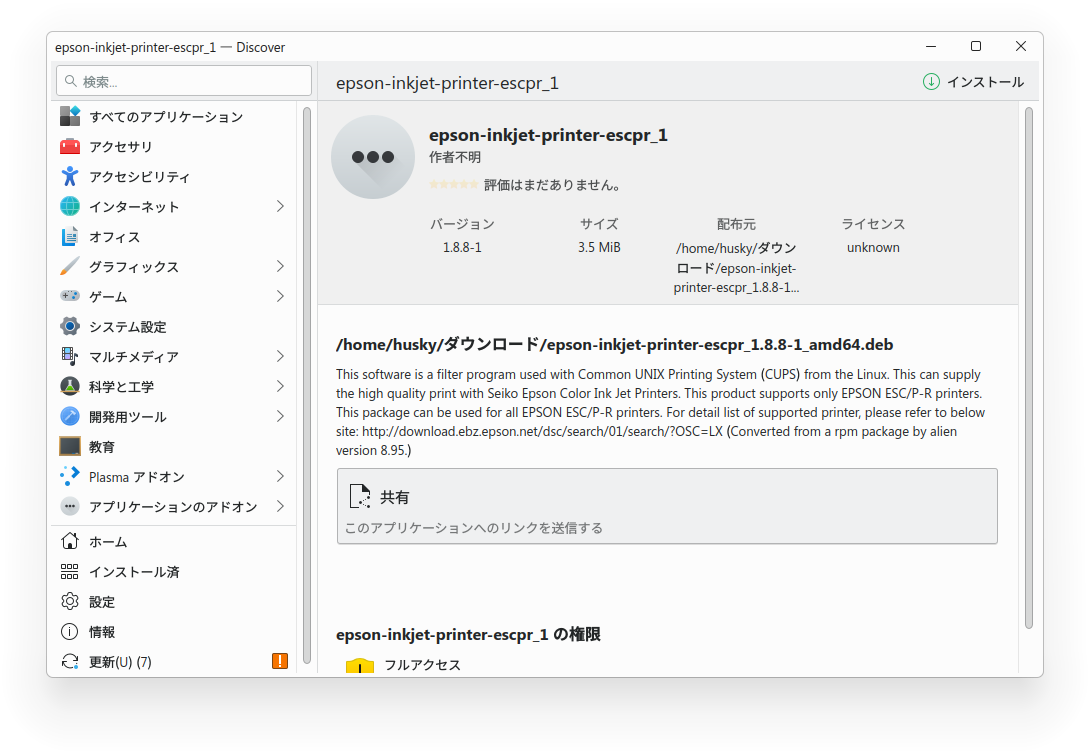Select the Education (教育) blackboard icon
The image size is (1090, 753).
70,446
